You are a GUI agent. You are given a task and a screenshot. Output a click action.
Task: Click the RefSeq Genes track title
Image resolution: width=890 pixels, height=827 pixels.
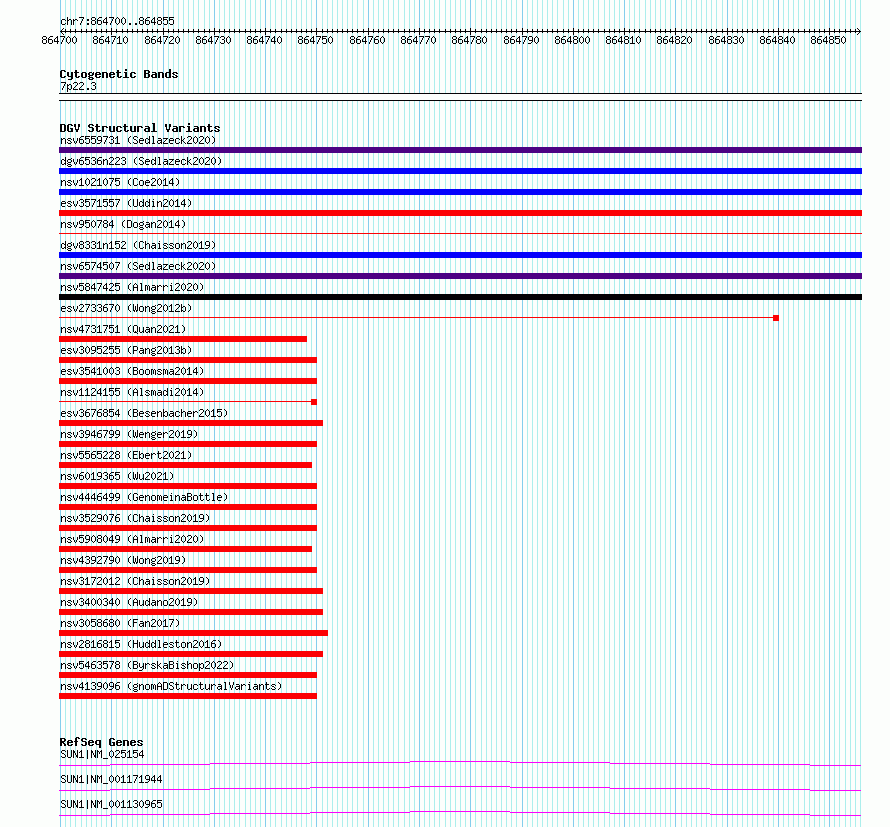pyautogui.click(x=101, y=742)
